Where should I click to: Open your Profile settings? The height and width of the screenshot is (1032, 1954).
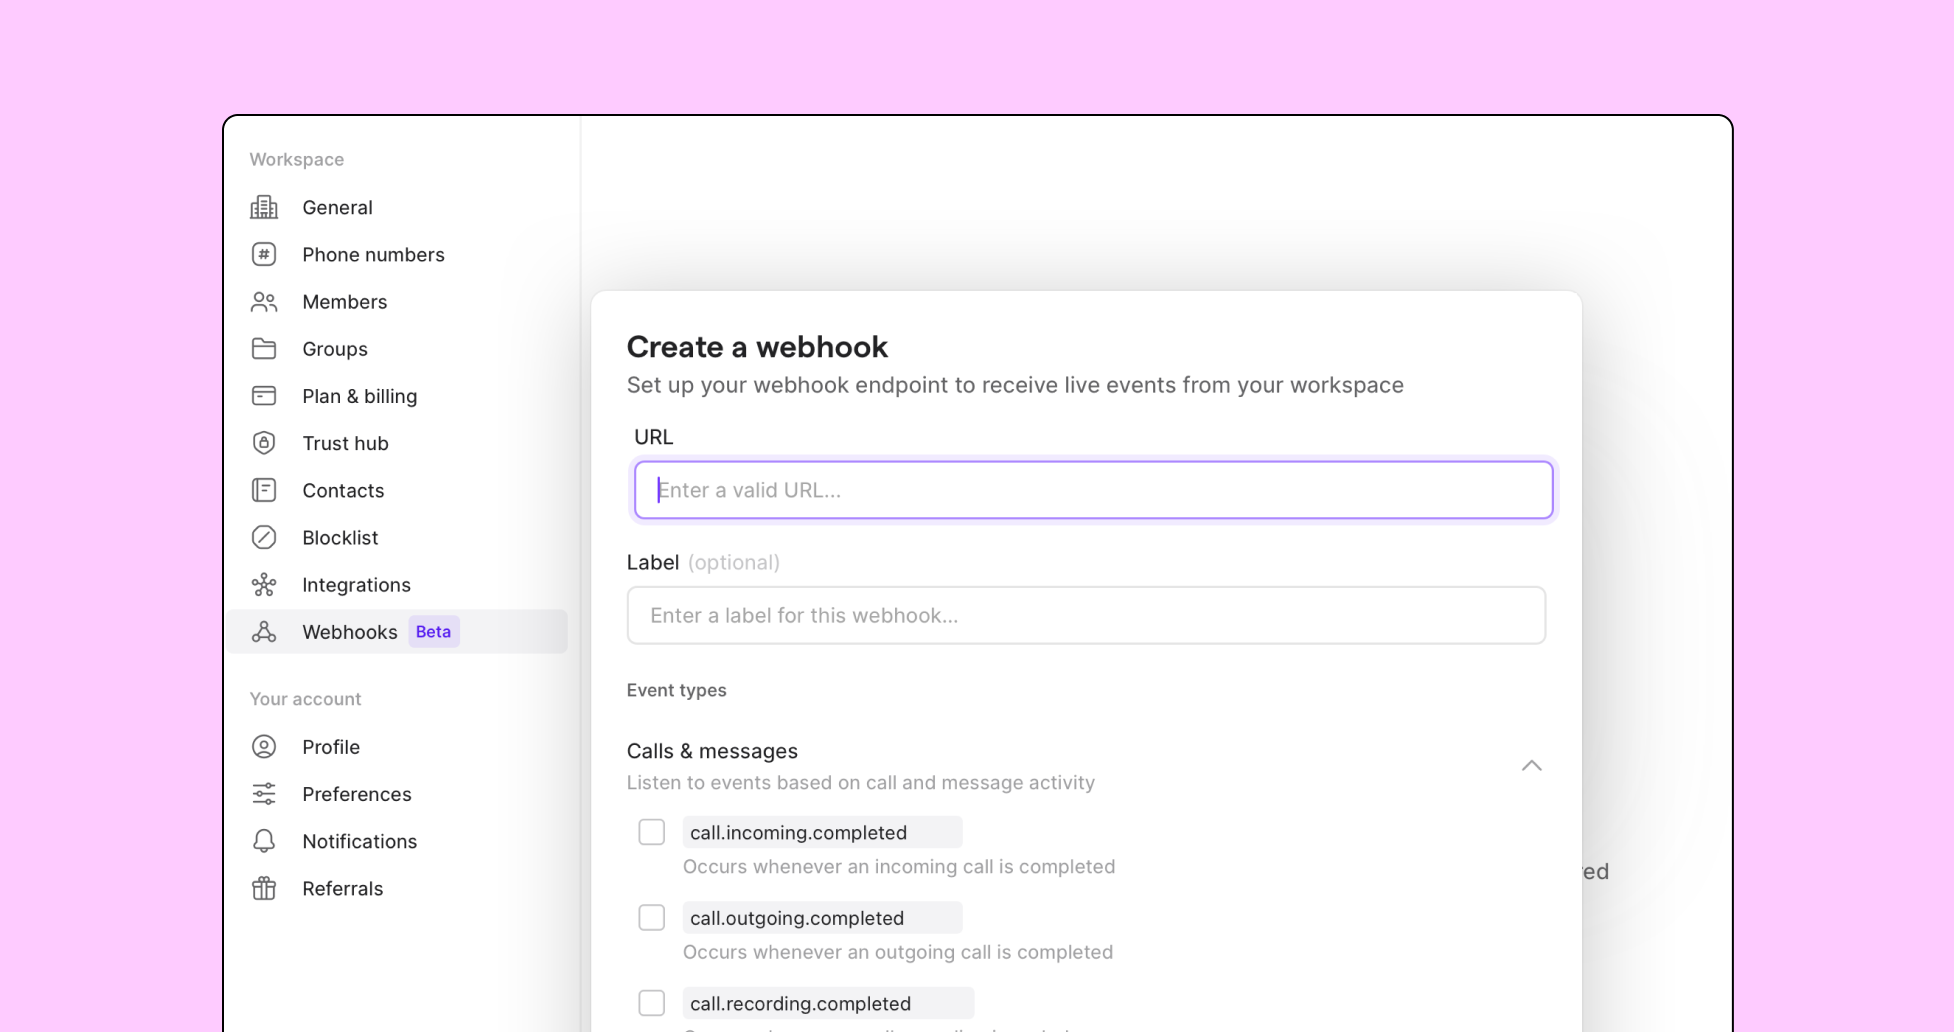coord(331,746)
